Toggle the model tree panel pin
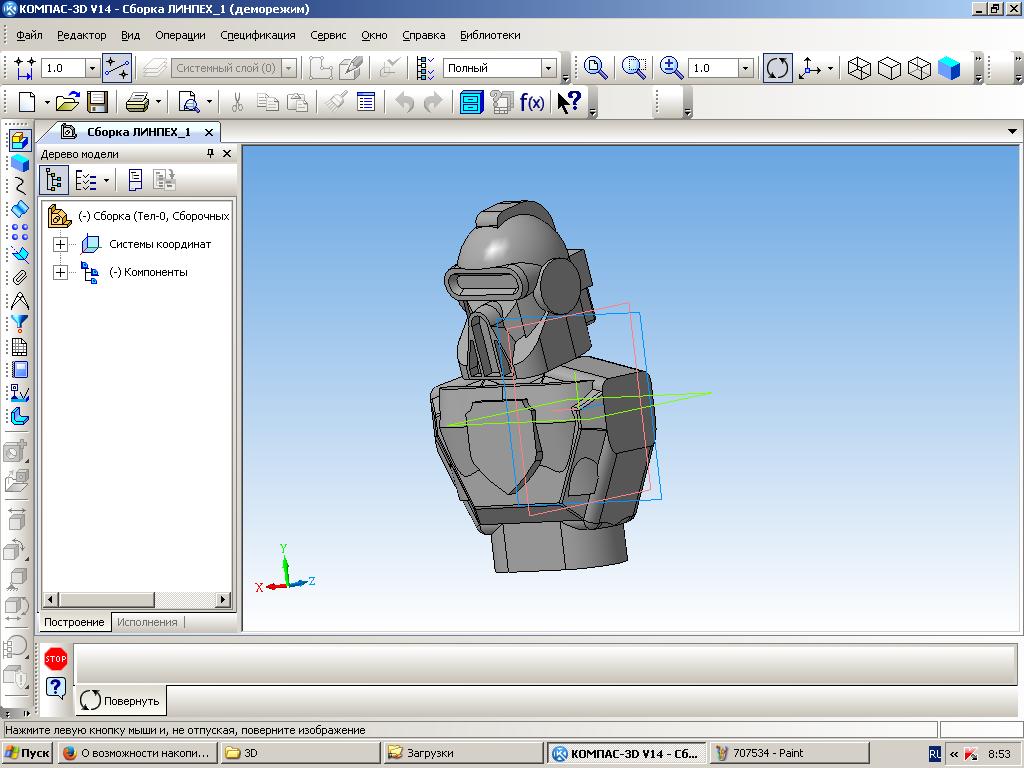 pyautogui.click(x=210, y=153)
